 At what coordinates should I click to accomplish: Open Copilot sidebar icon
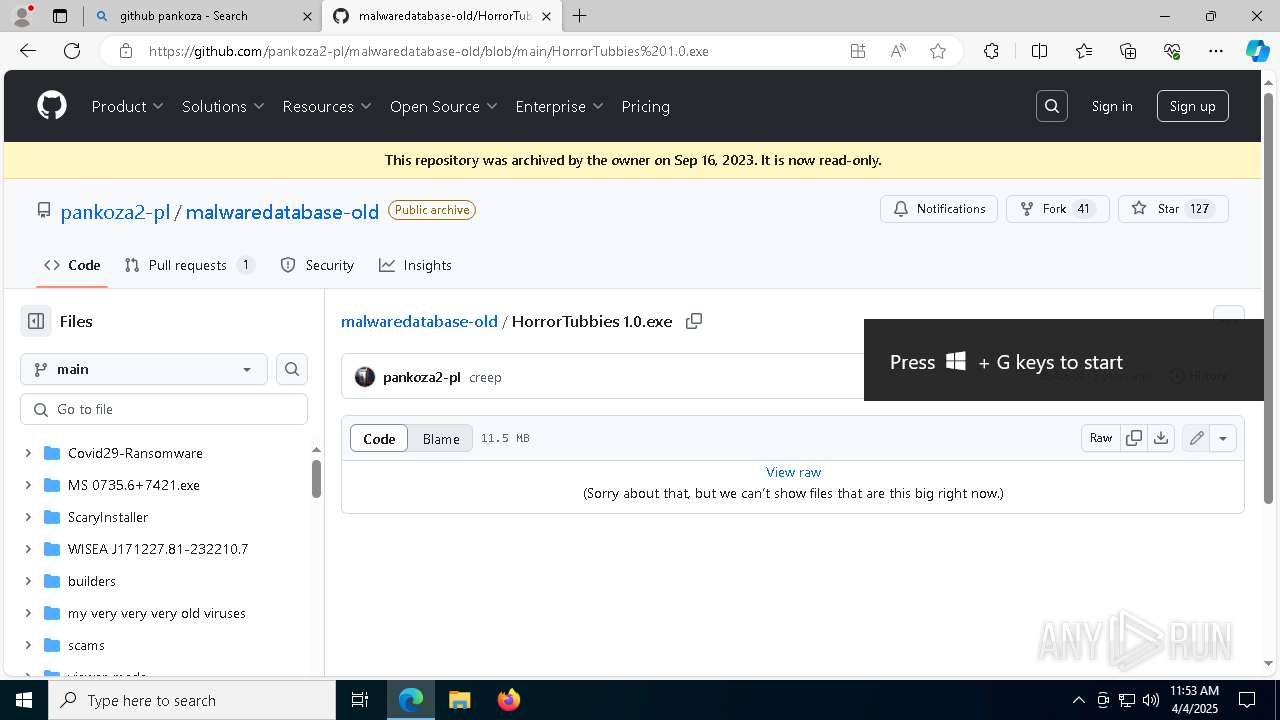click(x=1257, y=51)
